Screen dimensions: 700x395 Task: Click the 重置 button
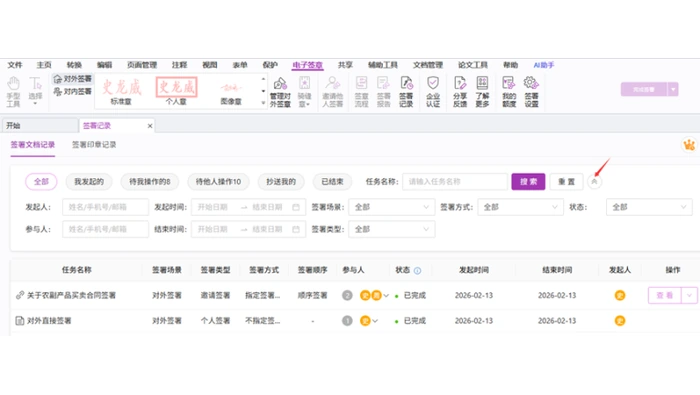tap(566, 182)
